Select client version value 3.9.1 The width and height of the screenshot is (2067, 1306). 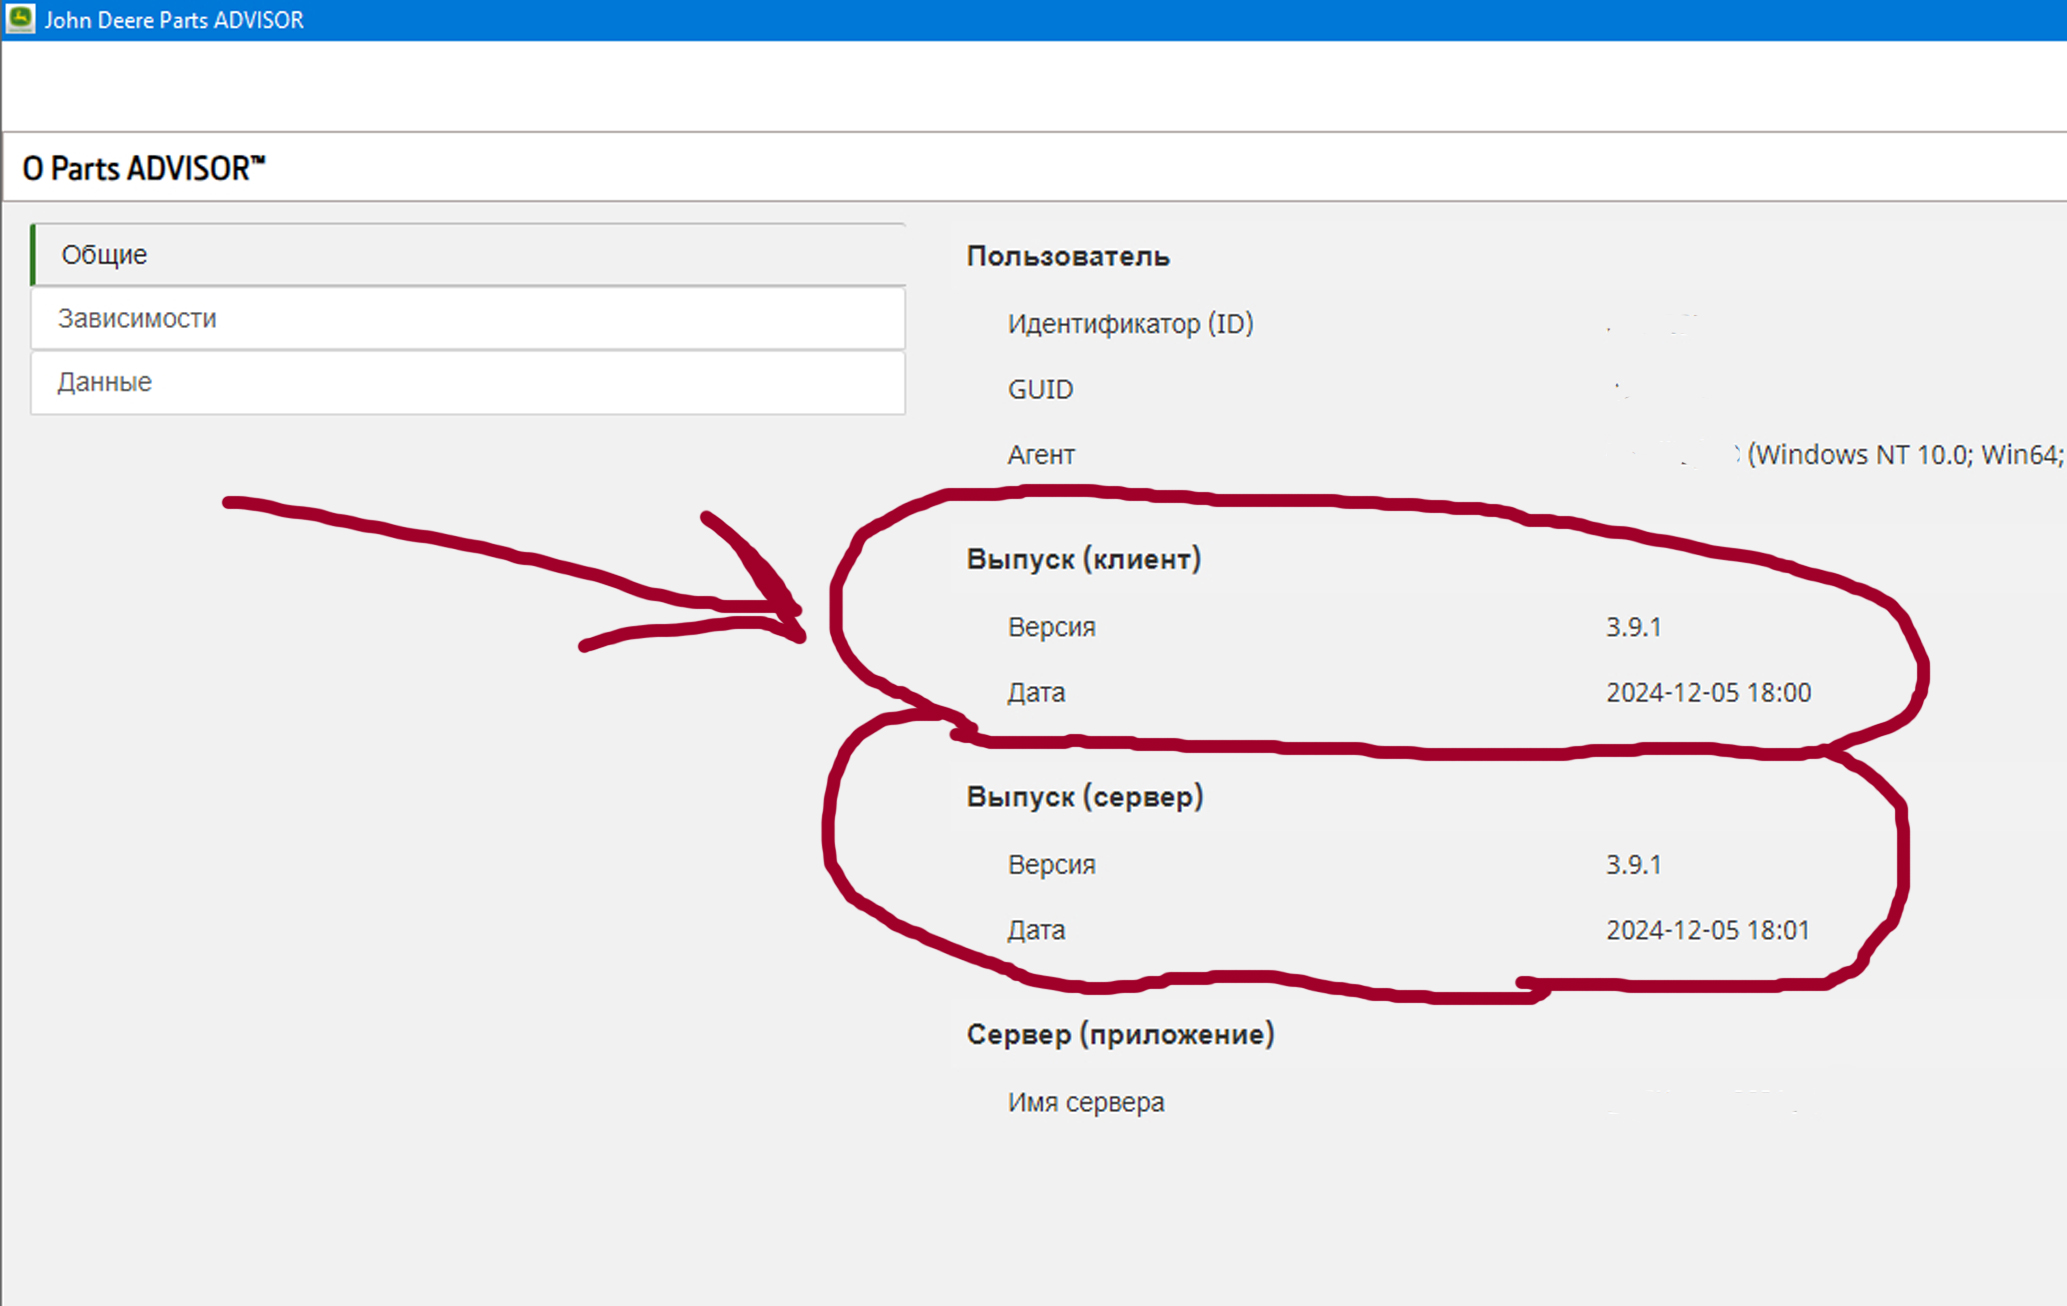click(1633, 627)
